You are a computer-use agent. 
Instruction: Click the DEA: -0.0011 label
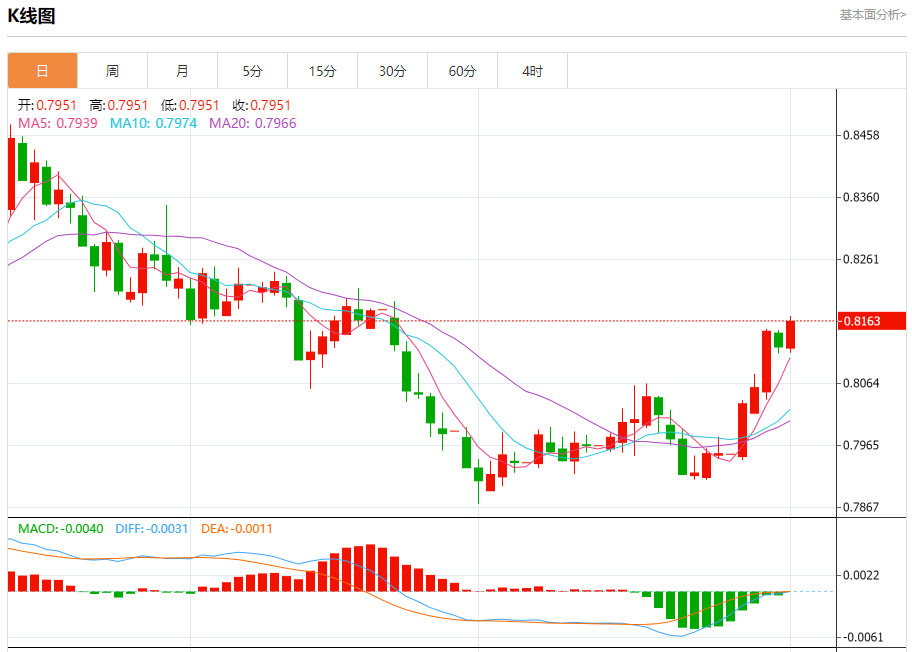click(x=237, y=529)
